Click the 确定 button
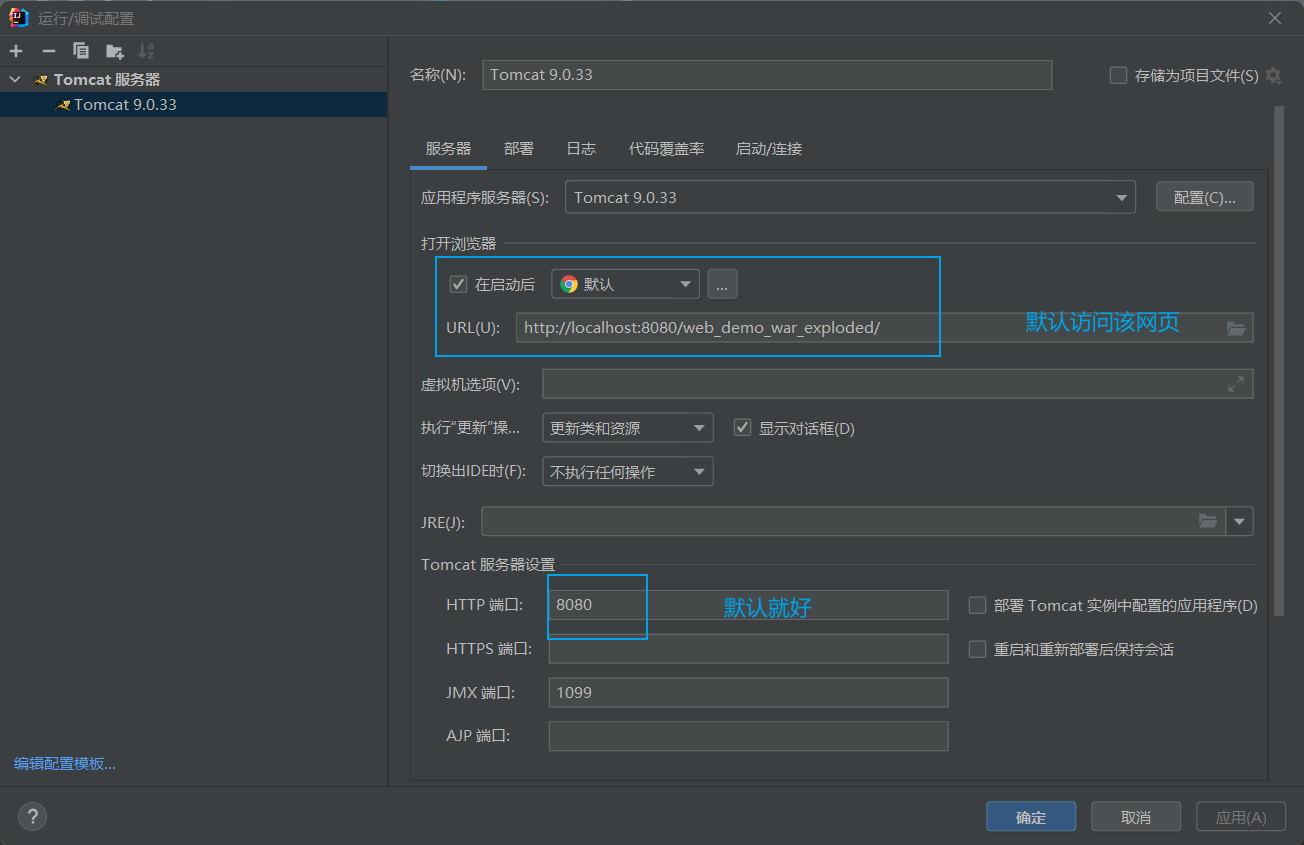1304x845 pixels. click(1031, 817)
